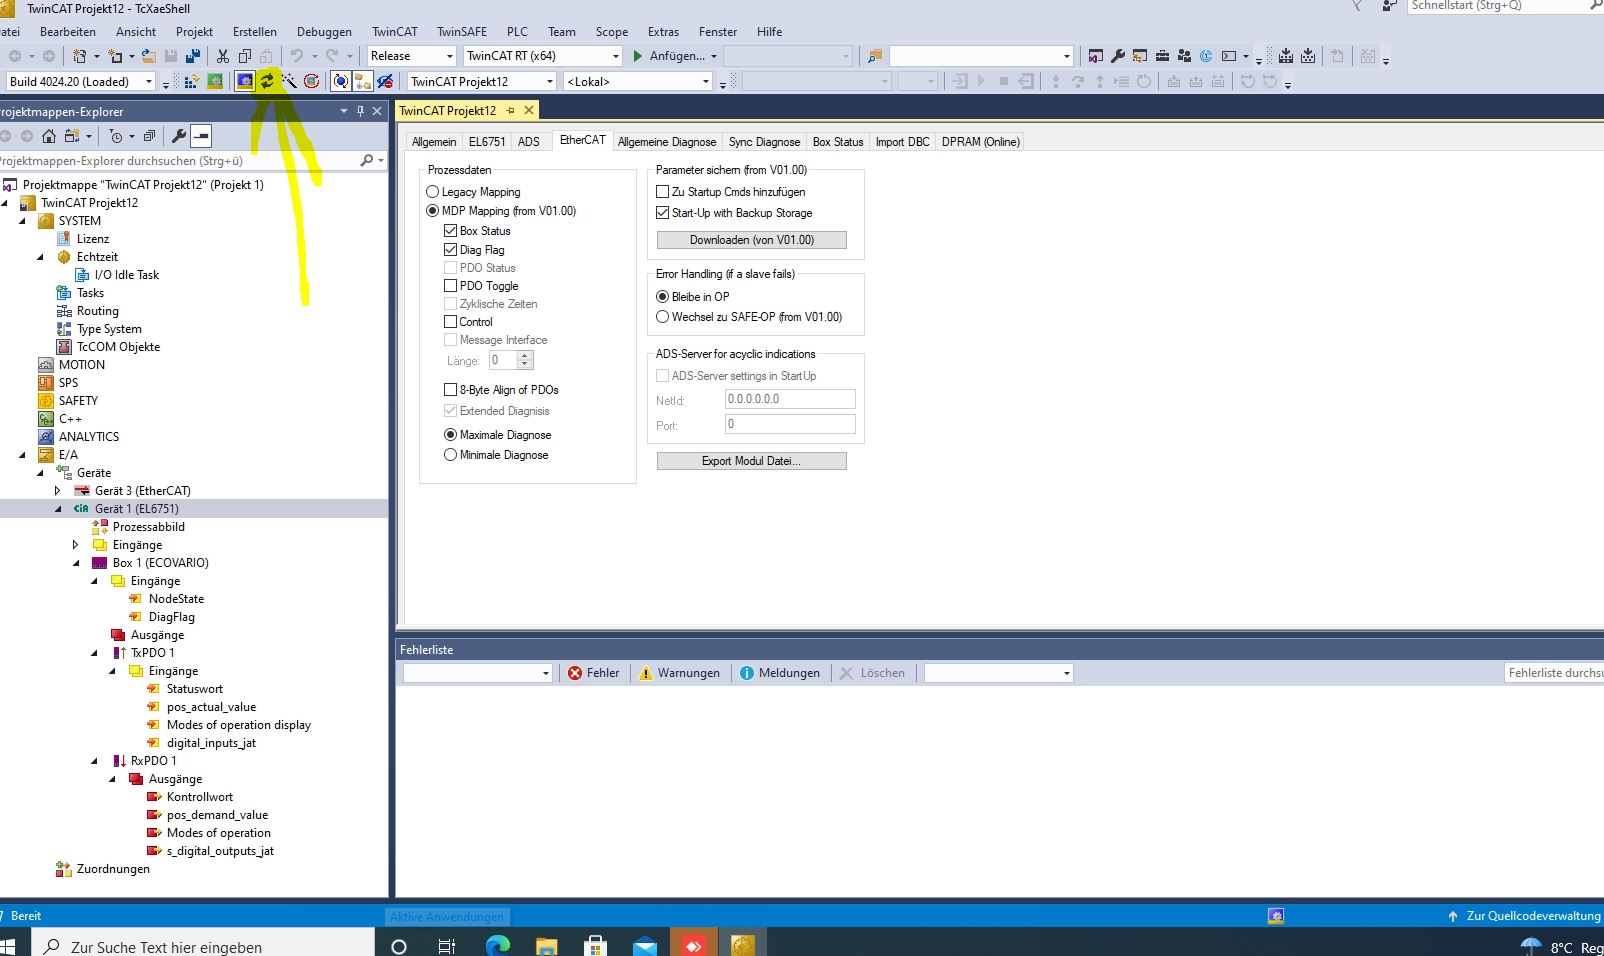Select Wechsel zu SAFE-OP radio option

(x=662, y=317)
